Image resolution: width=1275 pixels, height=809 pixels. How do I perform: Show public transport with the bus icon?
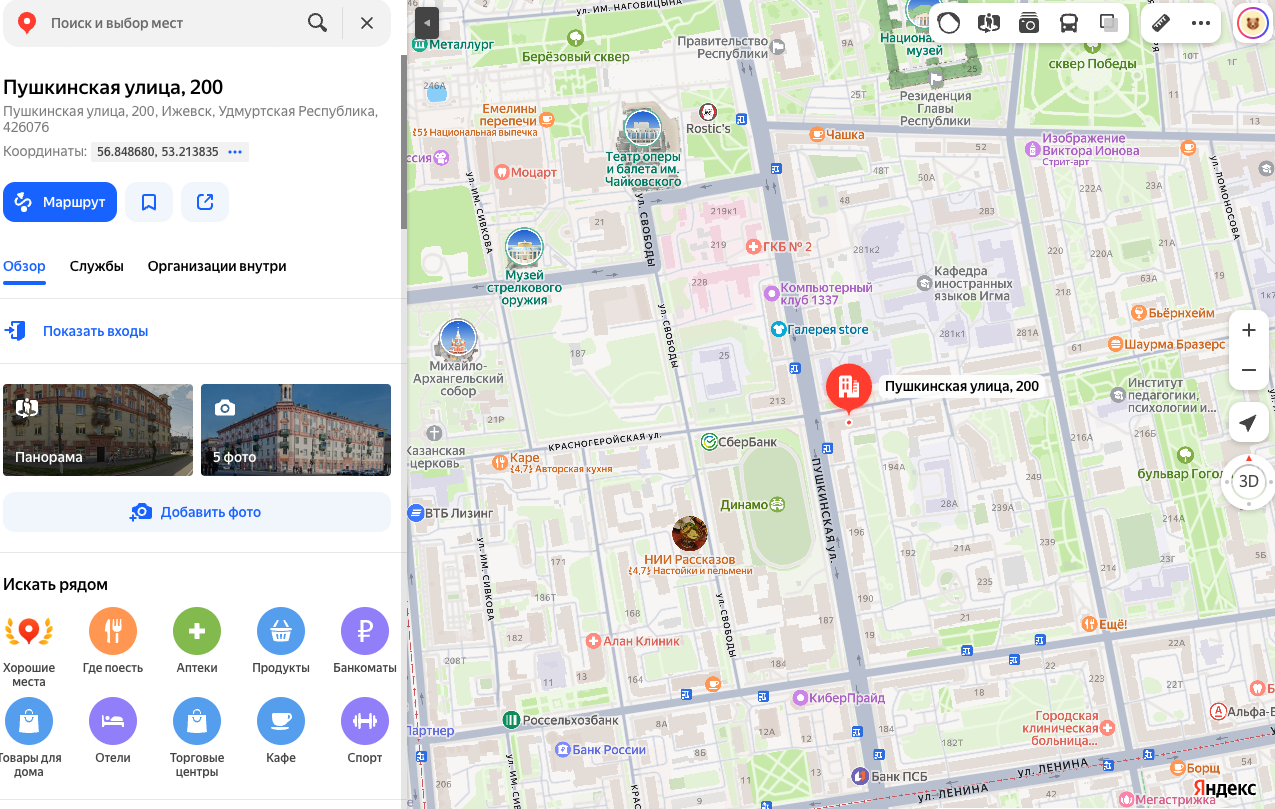tap(1069, 23)
